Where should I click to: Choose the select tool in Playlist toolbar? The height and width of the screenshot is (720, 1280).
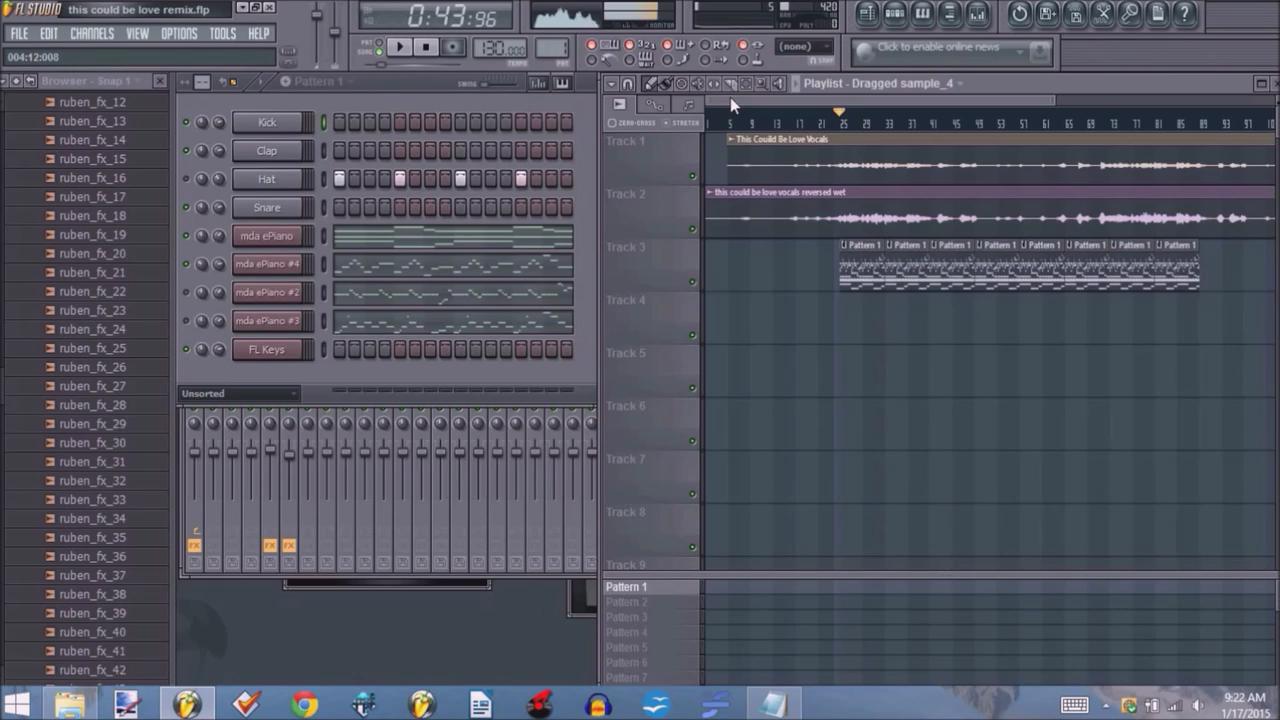coord(745,84)
